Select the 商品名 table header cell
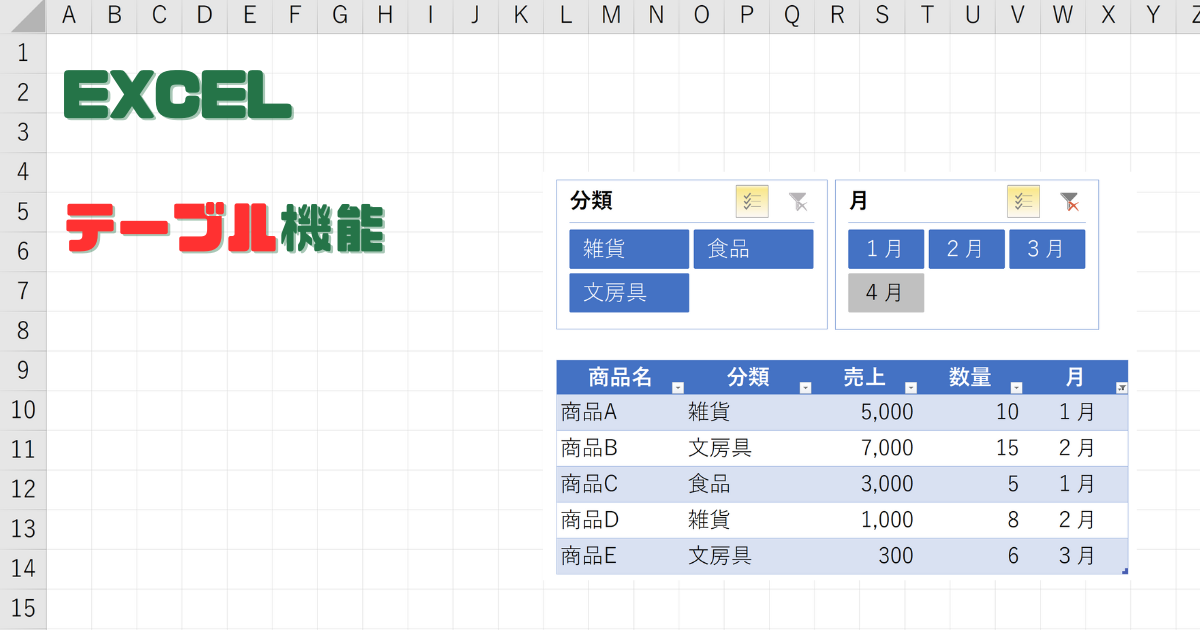This screenshot has width=1200, height=630. coord(620,377)
